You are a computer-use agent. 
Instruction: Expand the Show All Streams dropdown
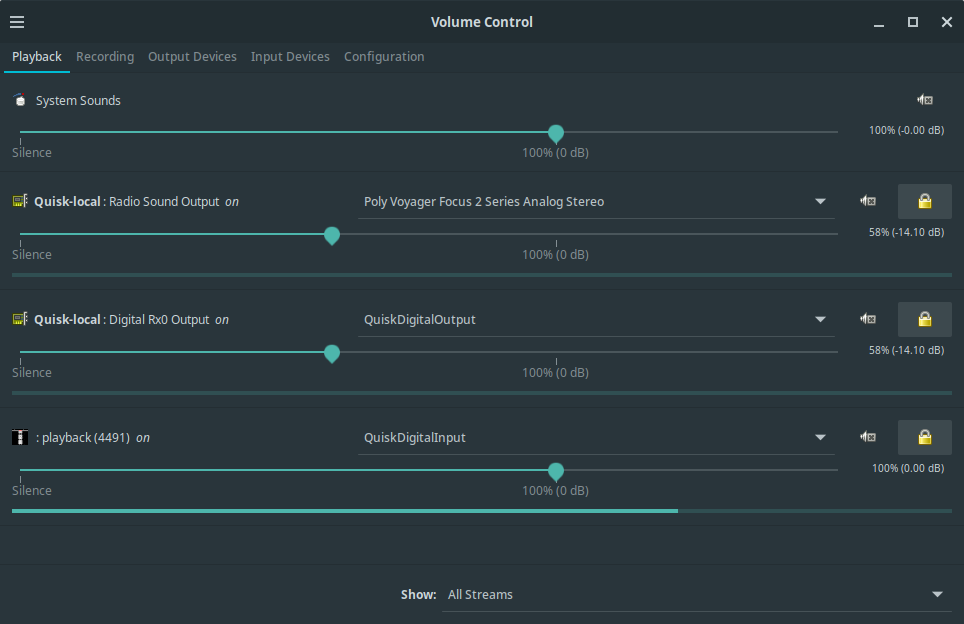click(x=695, y=595)
